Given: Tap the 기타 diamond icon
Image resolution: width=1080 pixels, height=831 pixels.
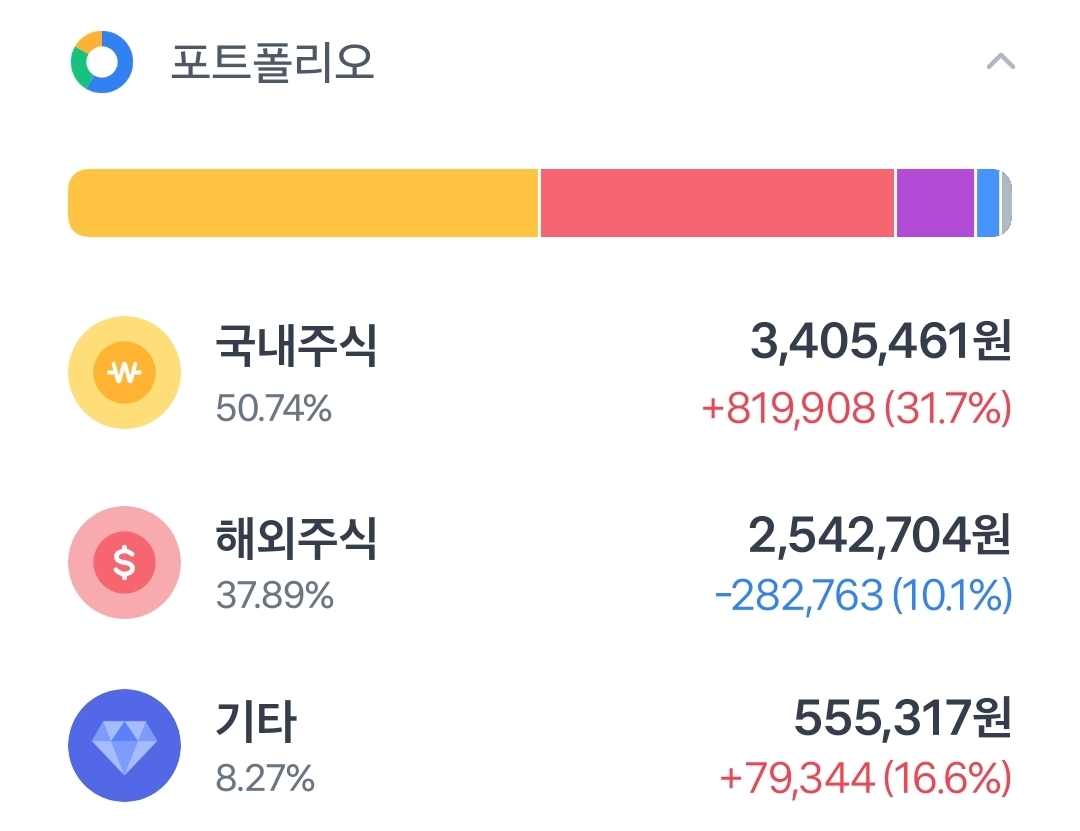Looking at the screenshot, I should point(124,745).
